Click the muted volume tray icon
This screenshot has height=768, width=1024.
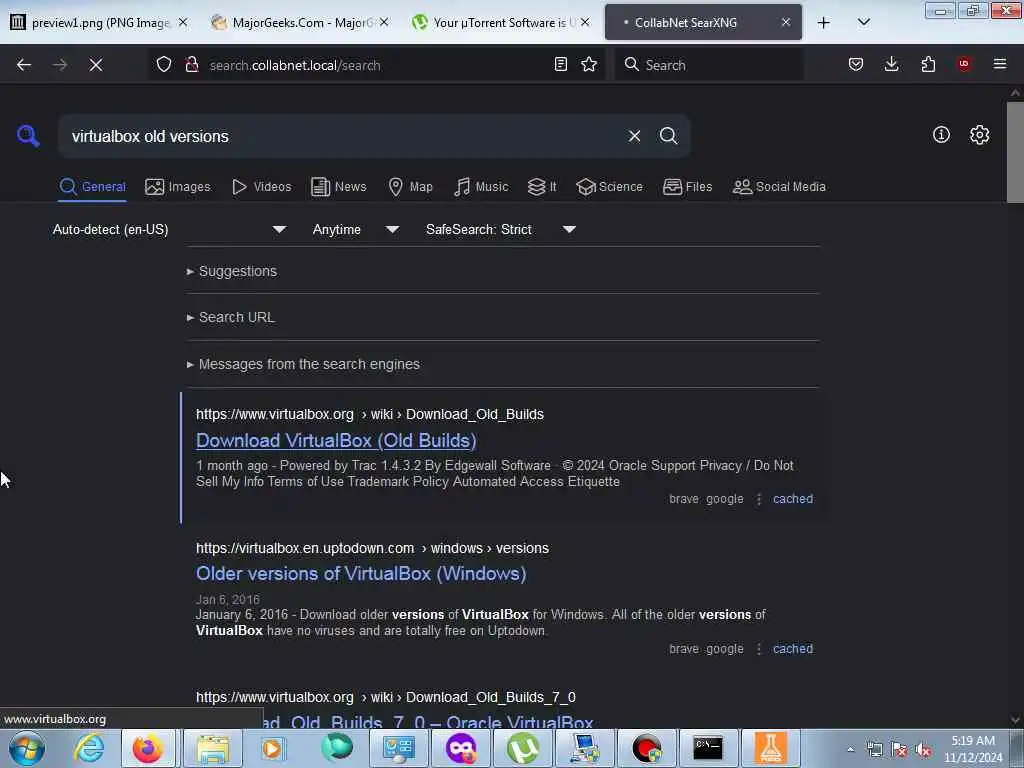pyautogui.click(x=923, y=750)
